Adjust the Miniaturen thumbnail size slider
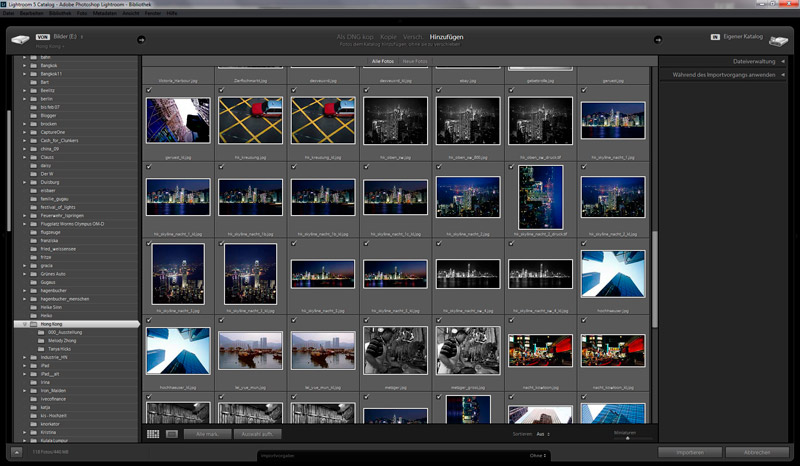This screenshot has width=800, height=466. 630,438
